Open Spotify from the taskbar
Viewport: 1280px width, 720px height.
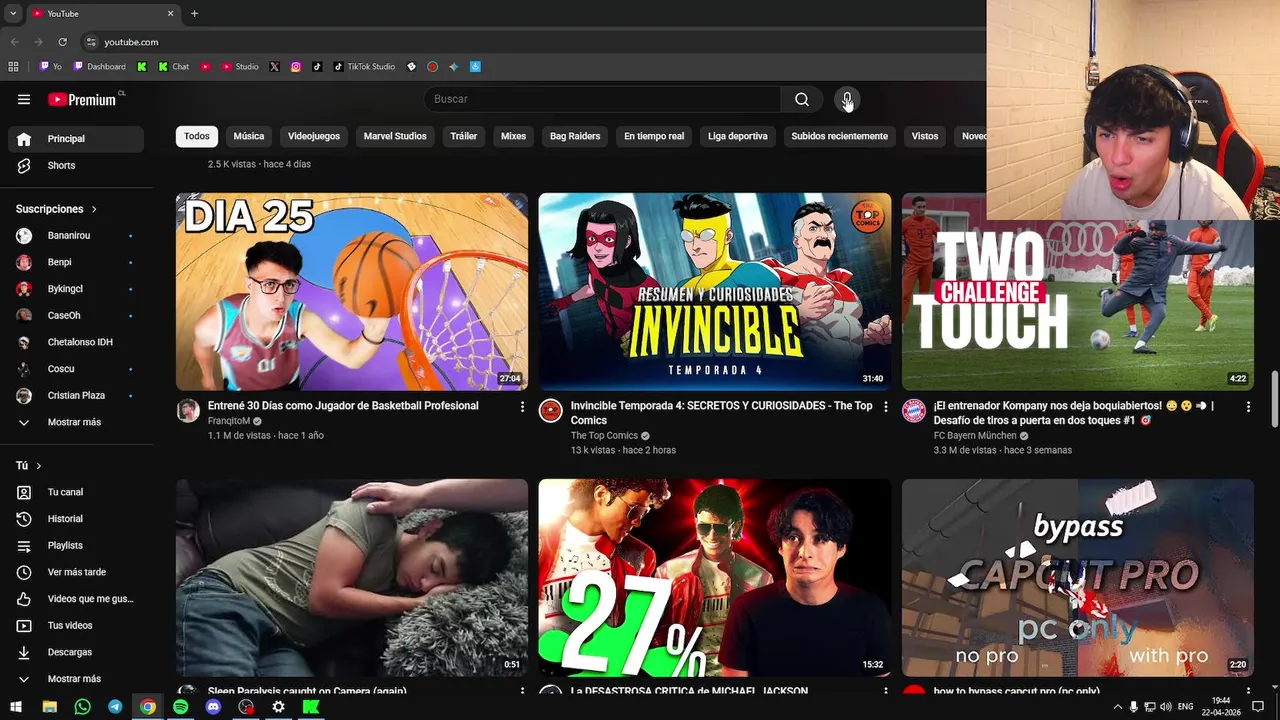pyautogui.click(x=180, y=707)
